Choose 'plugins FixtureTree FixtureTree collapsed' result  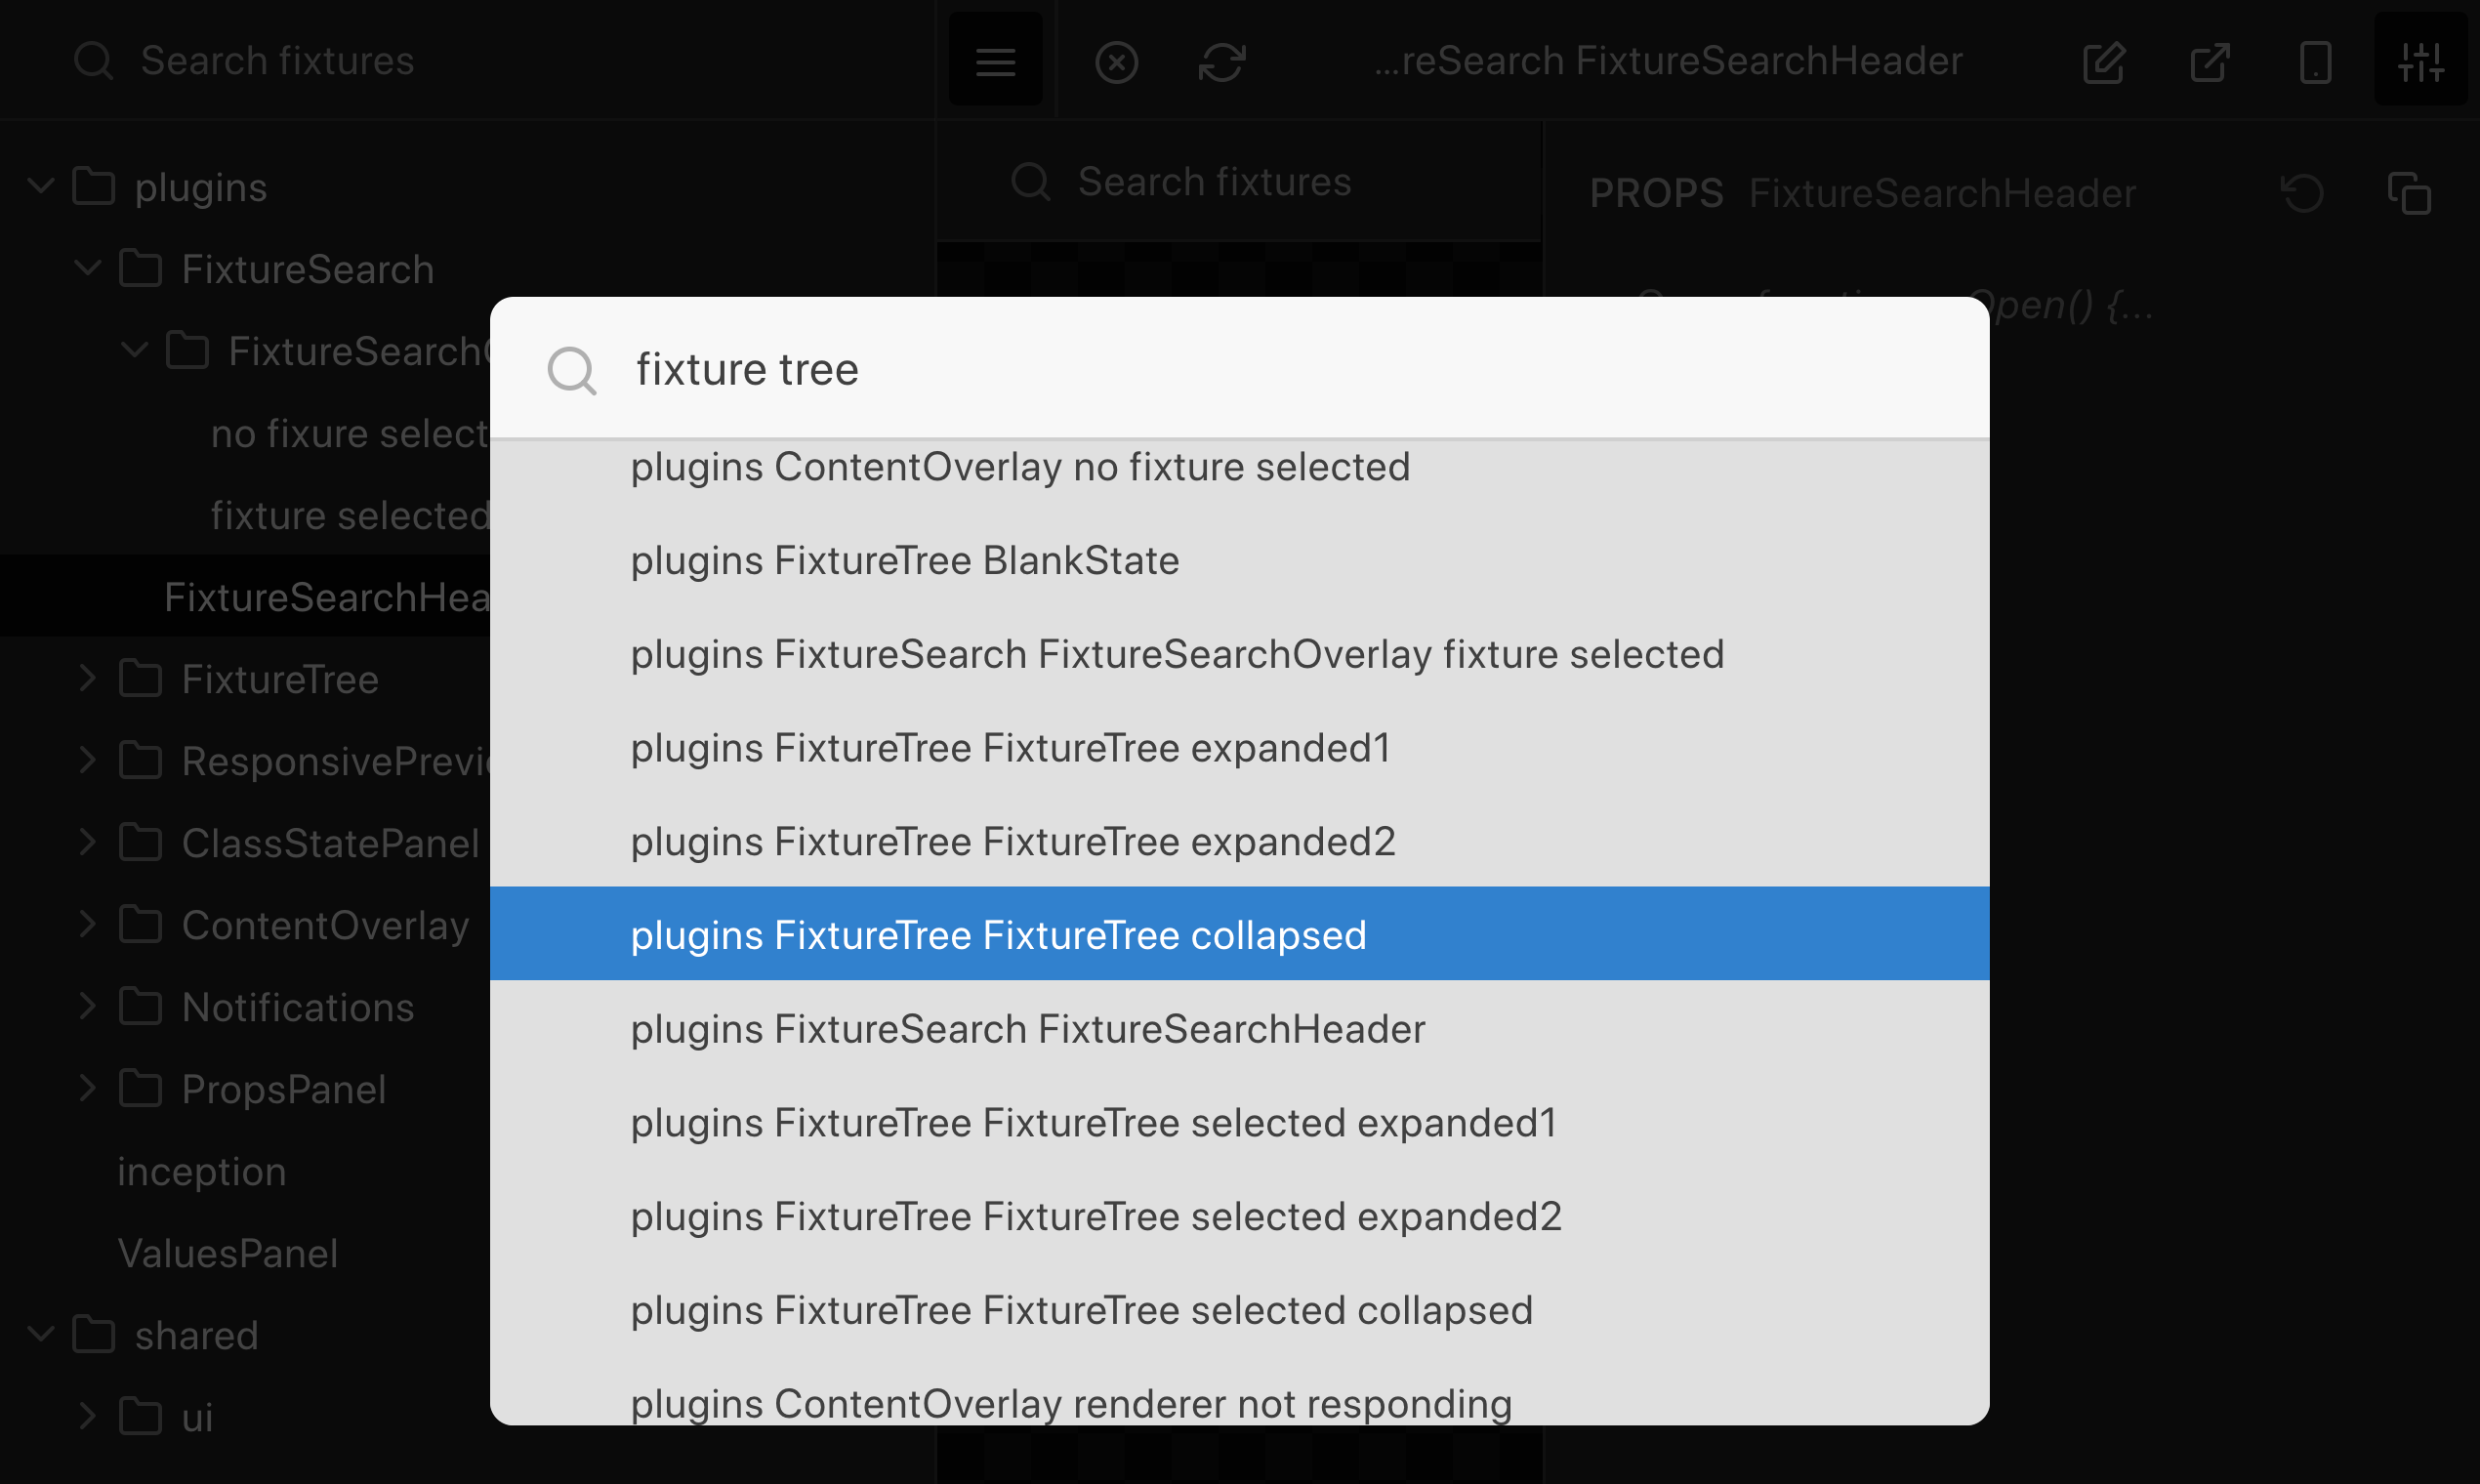[998, 935]
